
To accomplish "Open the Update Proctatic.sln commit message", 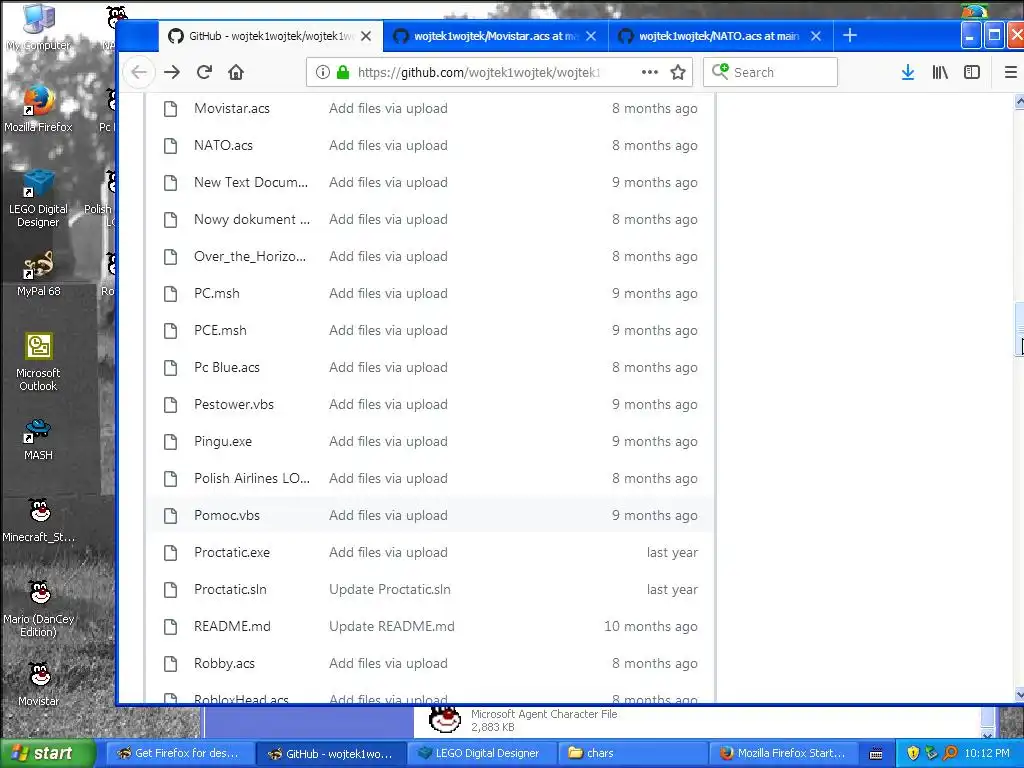I will point(389,589).
